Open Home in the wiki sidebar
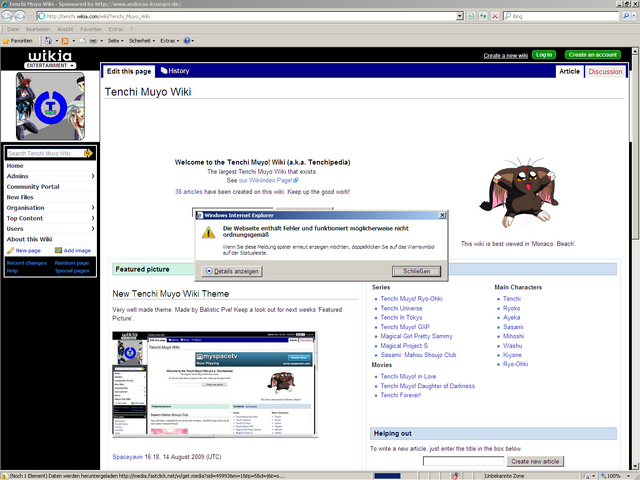Screen dimensions: 640x480 [15, 166]
